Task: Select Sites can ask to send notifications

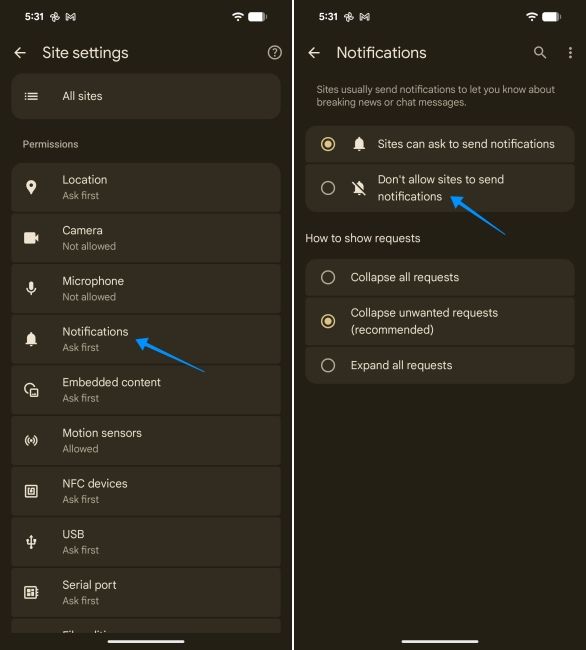Action: coord(440,144)
